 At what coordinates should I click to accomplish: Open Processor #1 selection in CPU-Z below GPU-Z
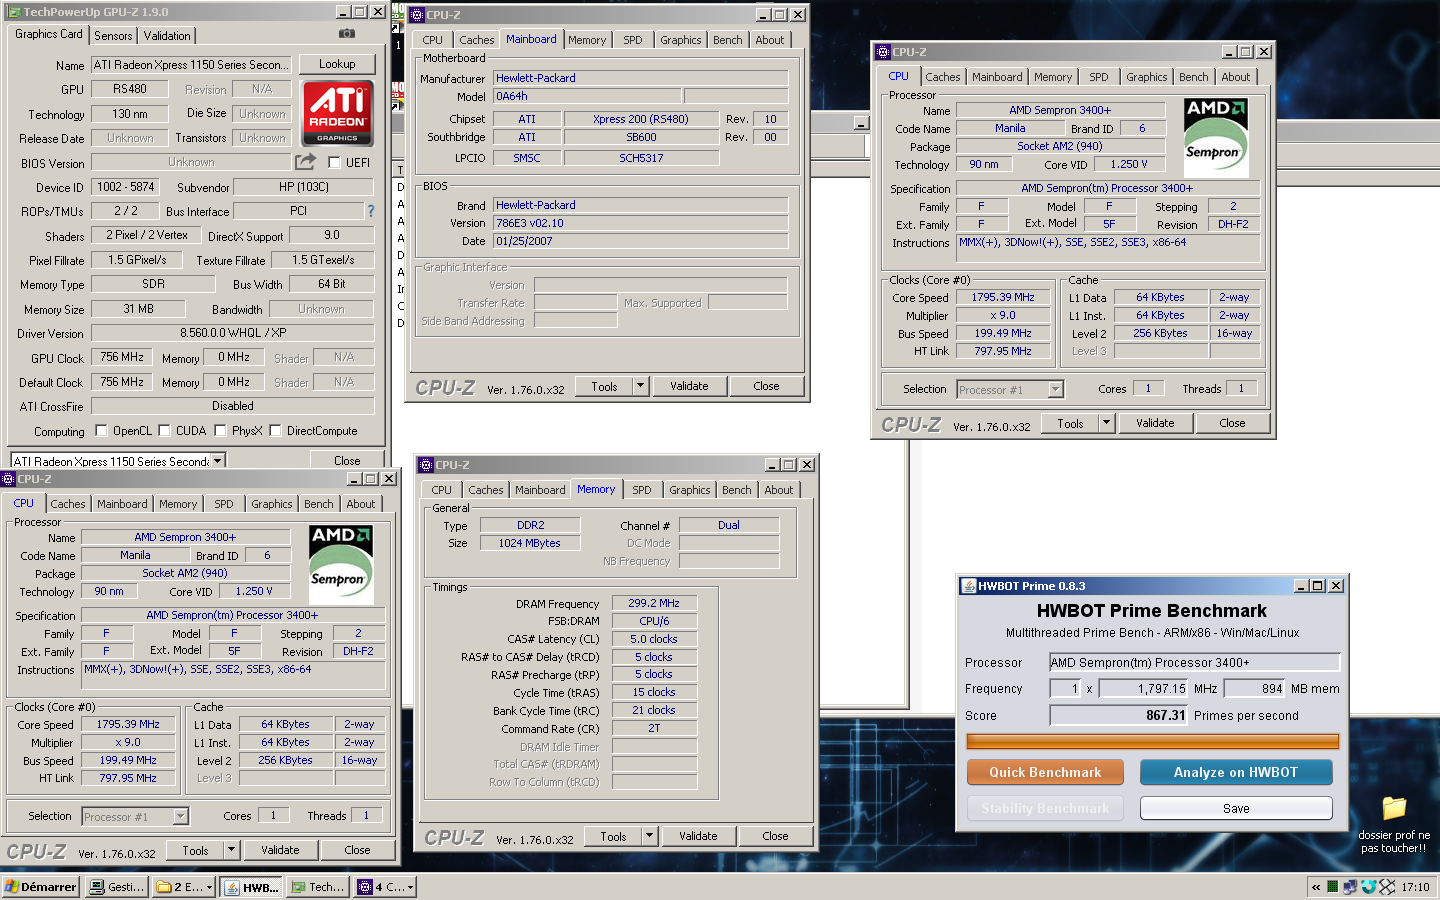tap(135, 817)
